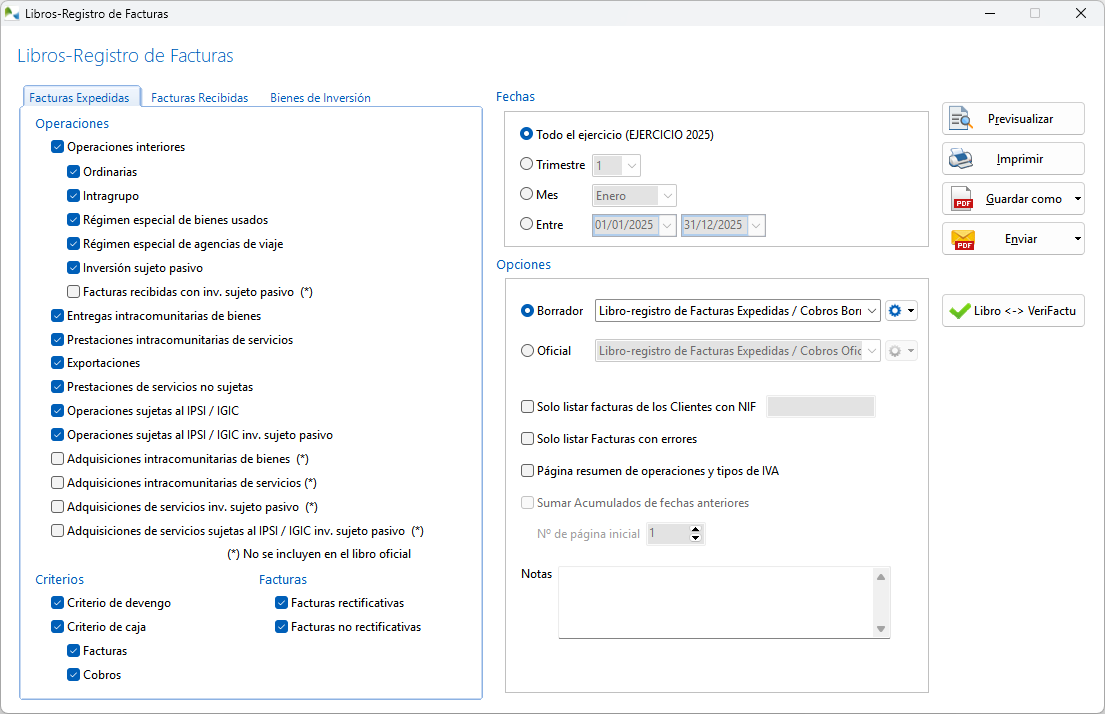
Task: Open the Bienes de Inversión tab
Action: 320,98
